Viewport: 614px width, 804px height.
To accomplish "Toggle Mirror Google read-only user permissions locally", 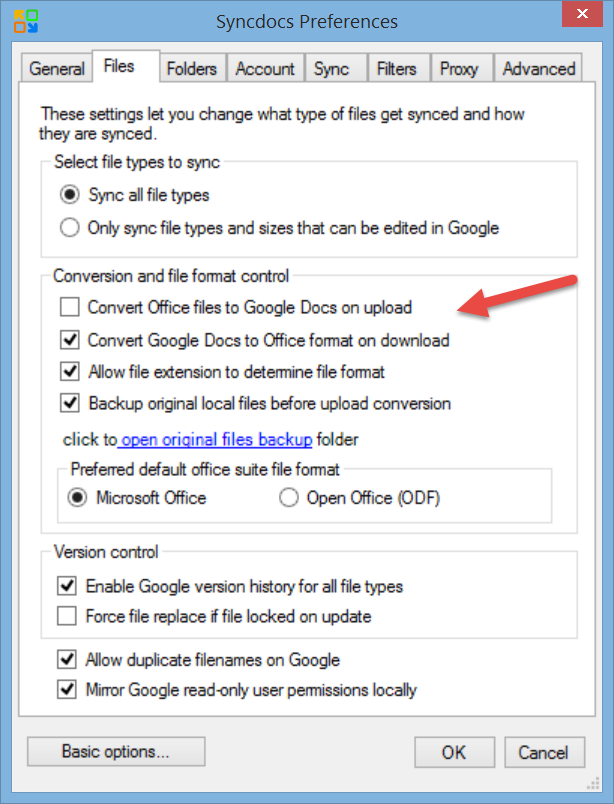I will pyautogui.click(x=237, y=690).
